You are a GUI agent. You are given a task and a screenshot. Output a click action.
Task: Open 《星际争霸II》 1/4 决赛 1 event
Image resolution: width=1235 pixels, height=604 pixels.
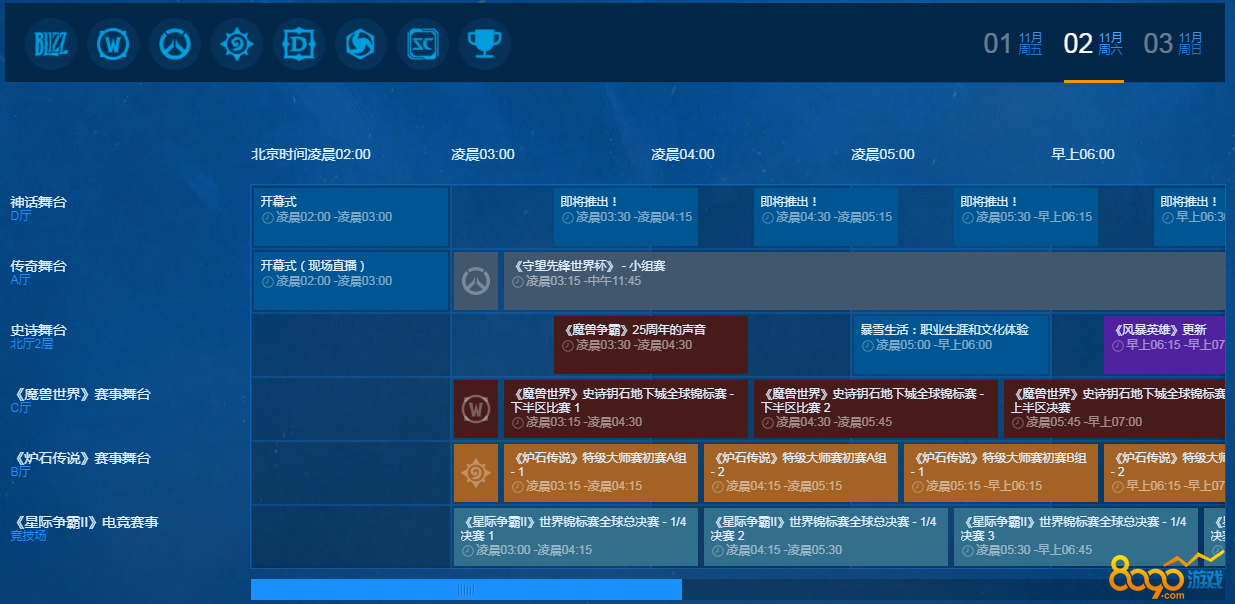tap(575, 537)
